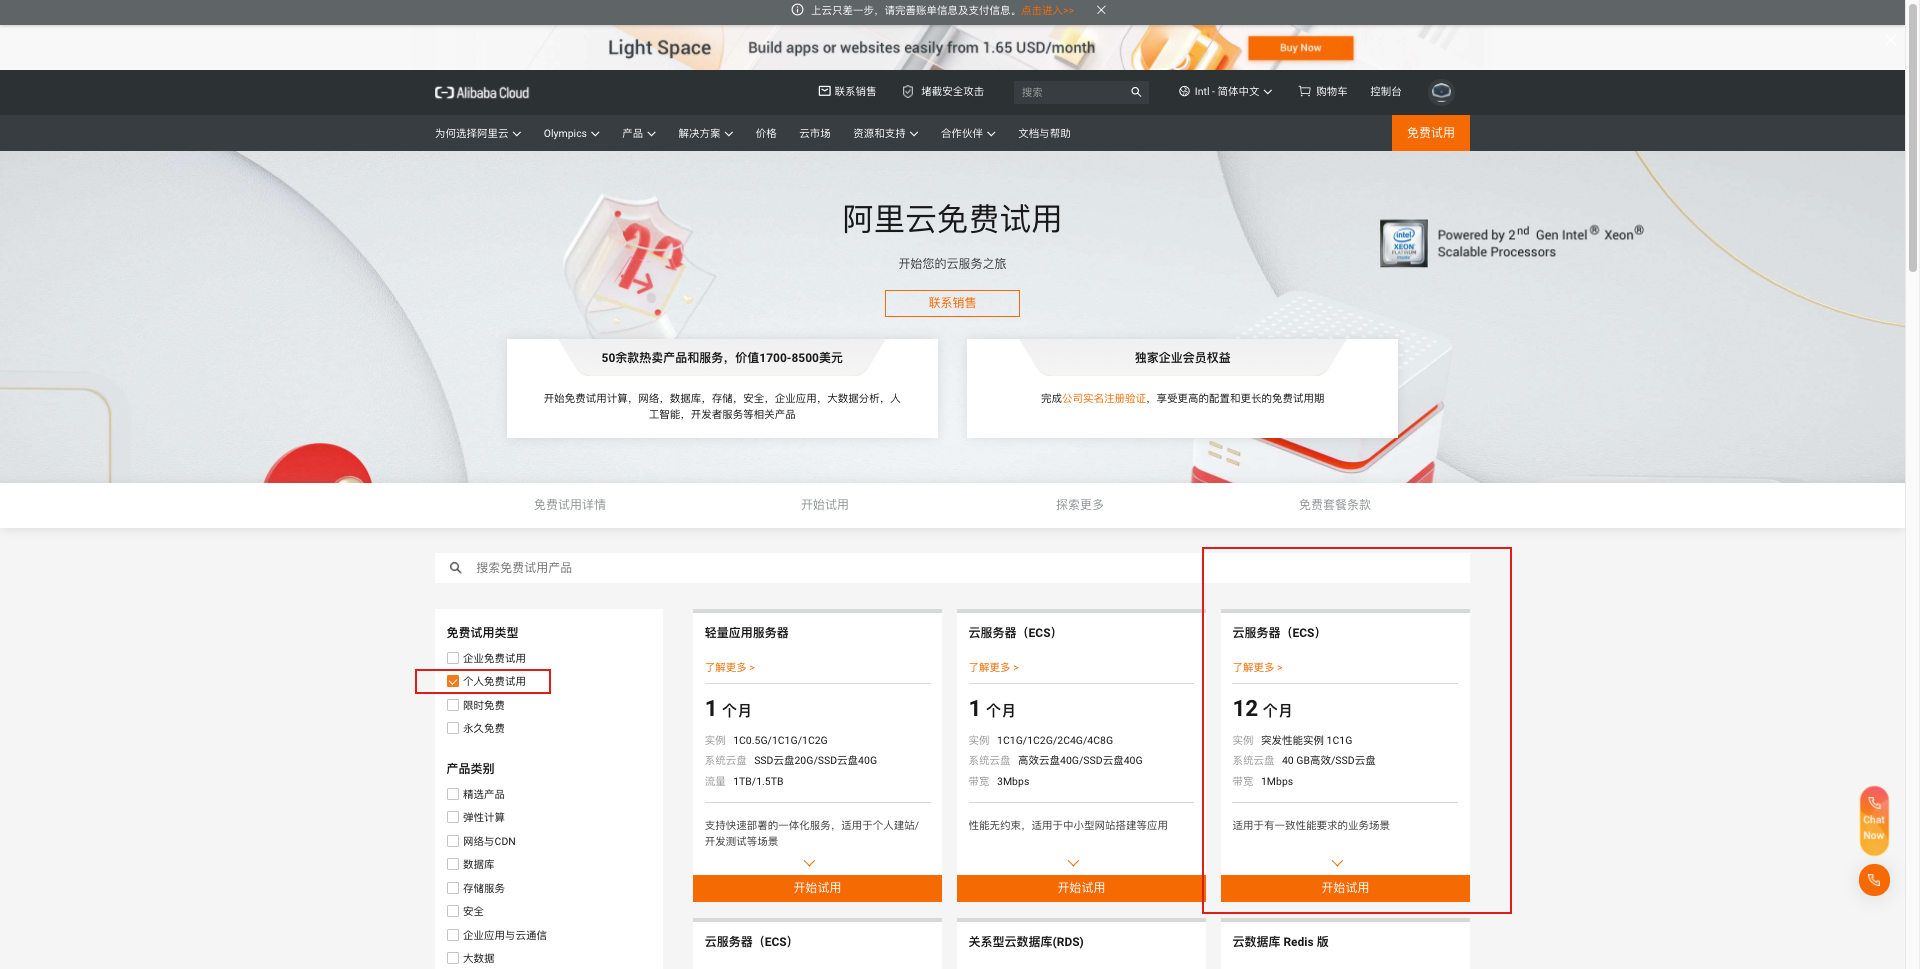Expand details chevron on 轻量应用服务器 card

pos(809,863)
